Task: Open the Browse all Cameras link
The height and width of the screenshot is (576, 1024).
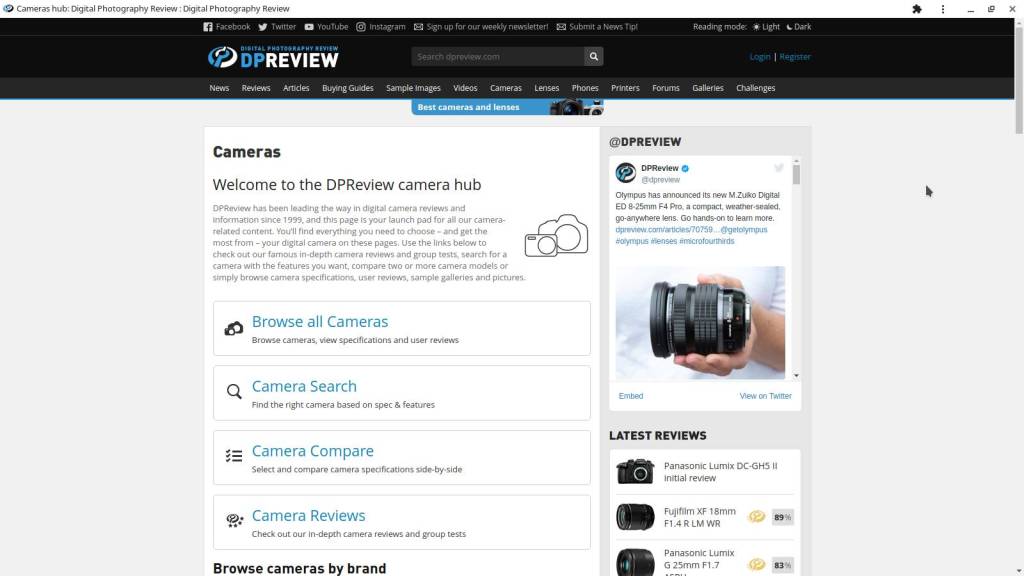Action: click(320, 321)
